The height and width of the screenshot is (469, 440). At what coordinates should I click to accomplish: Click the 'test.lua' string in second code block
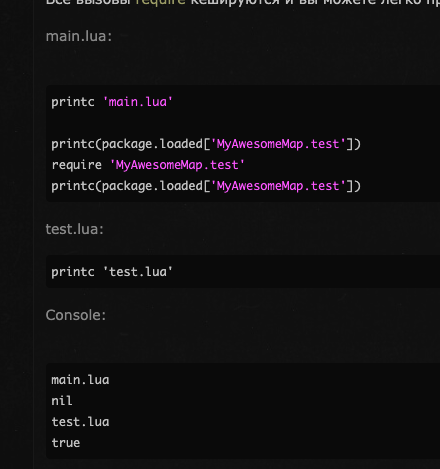point(138,272)
